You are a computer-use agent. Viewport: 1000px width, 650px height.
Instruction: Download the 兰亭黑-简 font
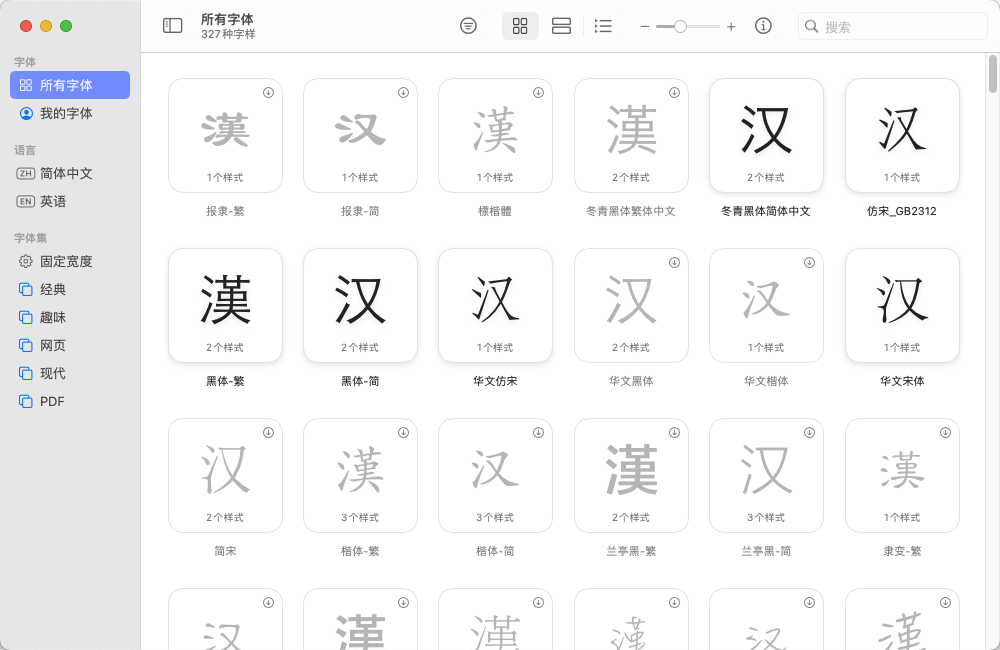pyautogui.click(x=809, y=432)
